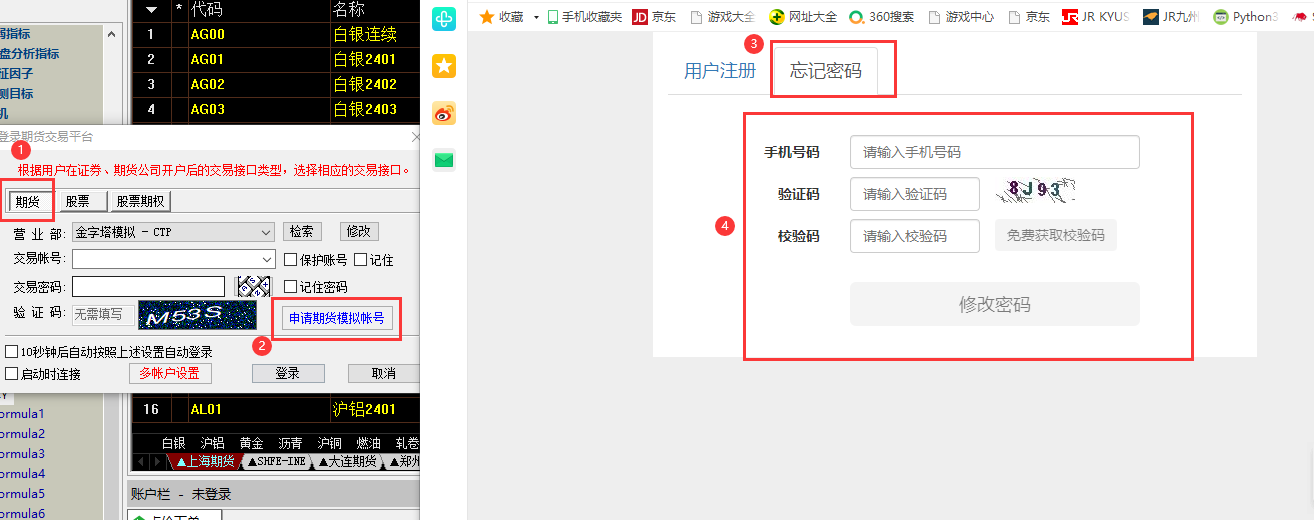
Task: Open the JR KYUS bookmark
Action: (x=1095, y=17)
